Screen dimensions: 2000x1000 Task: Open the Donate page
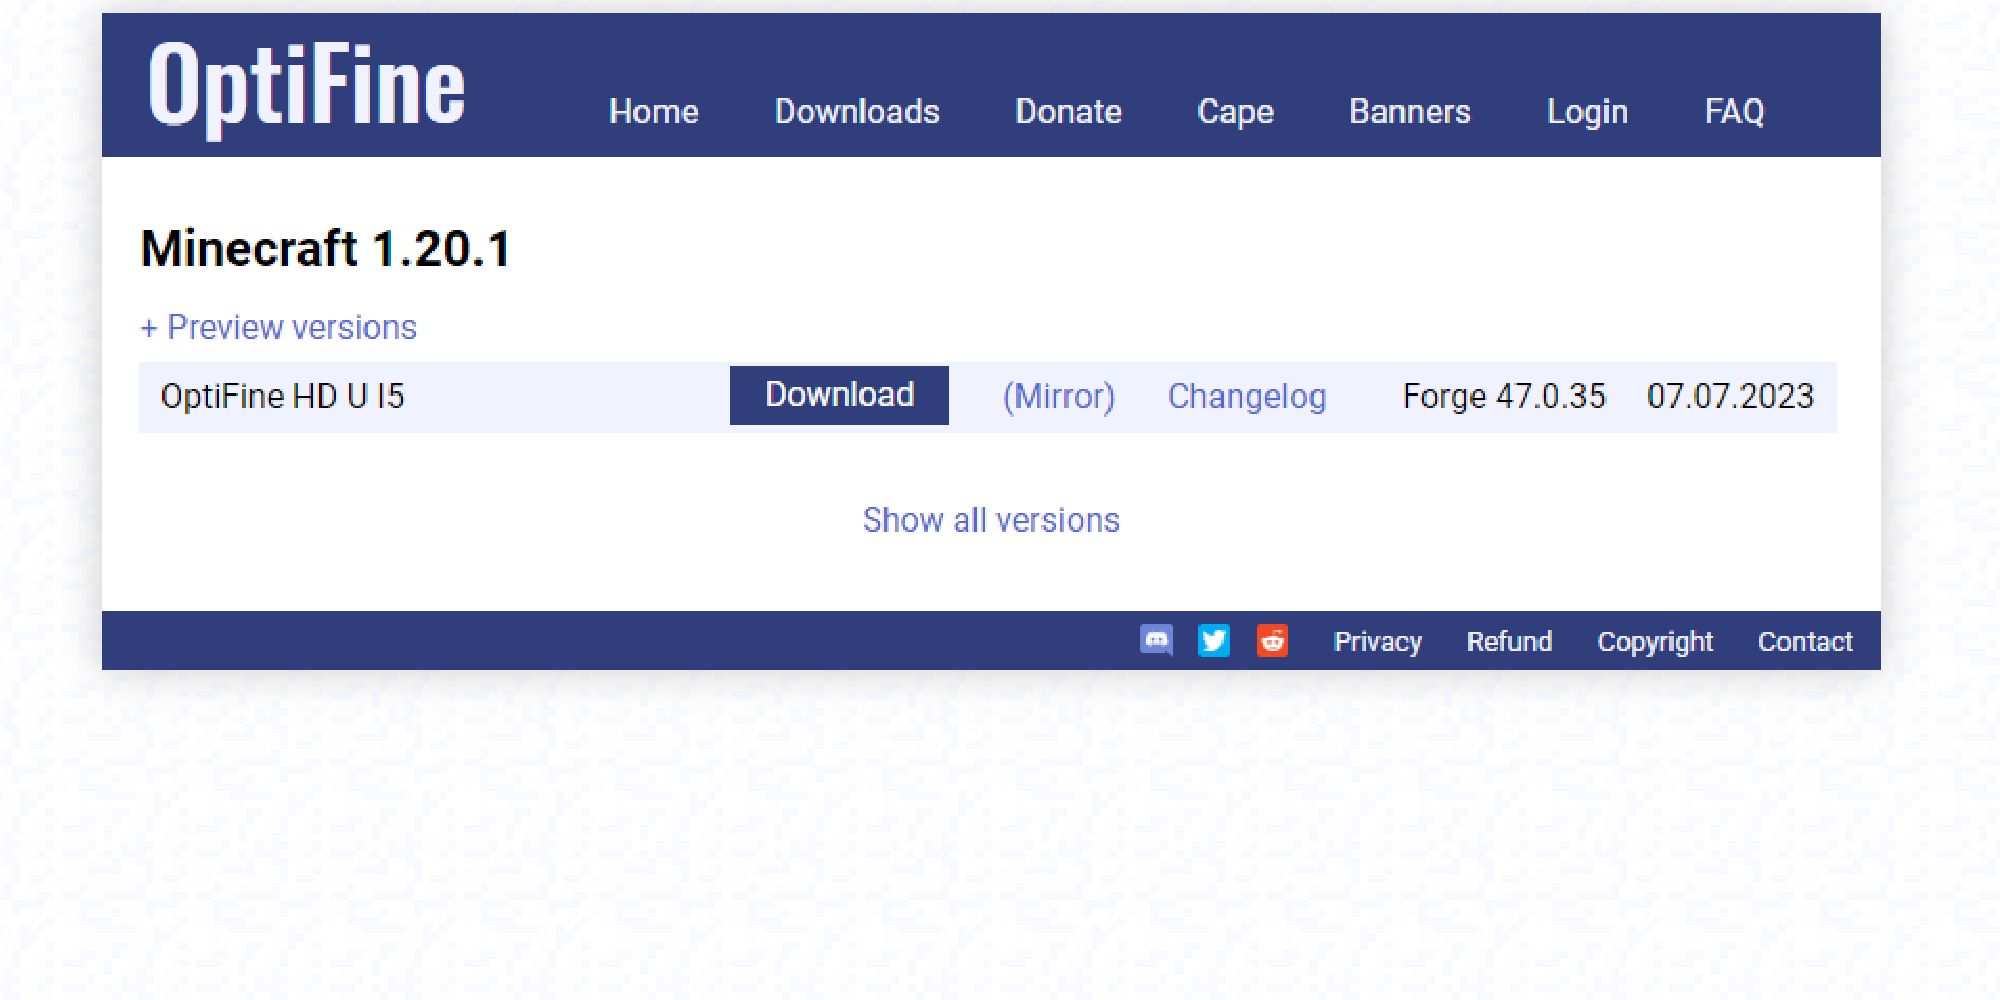[1068, 111]
